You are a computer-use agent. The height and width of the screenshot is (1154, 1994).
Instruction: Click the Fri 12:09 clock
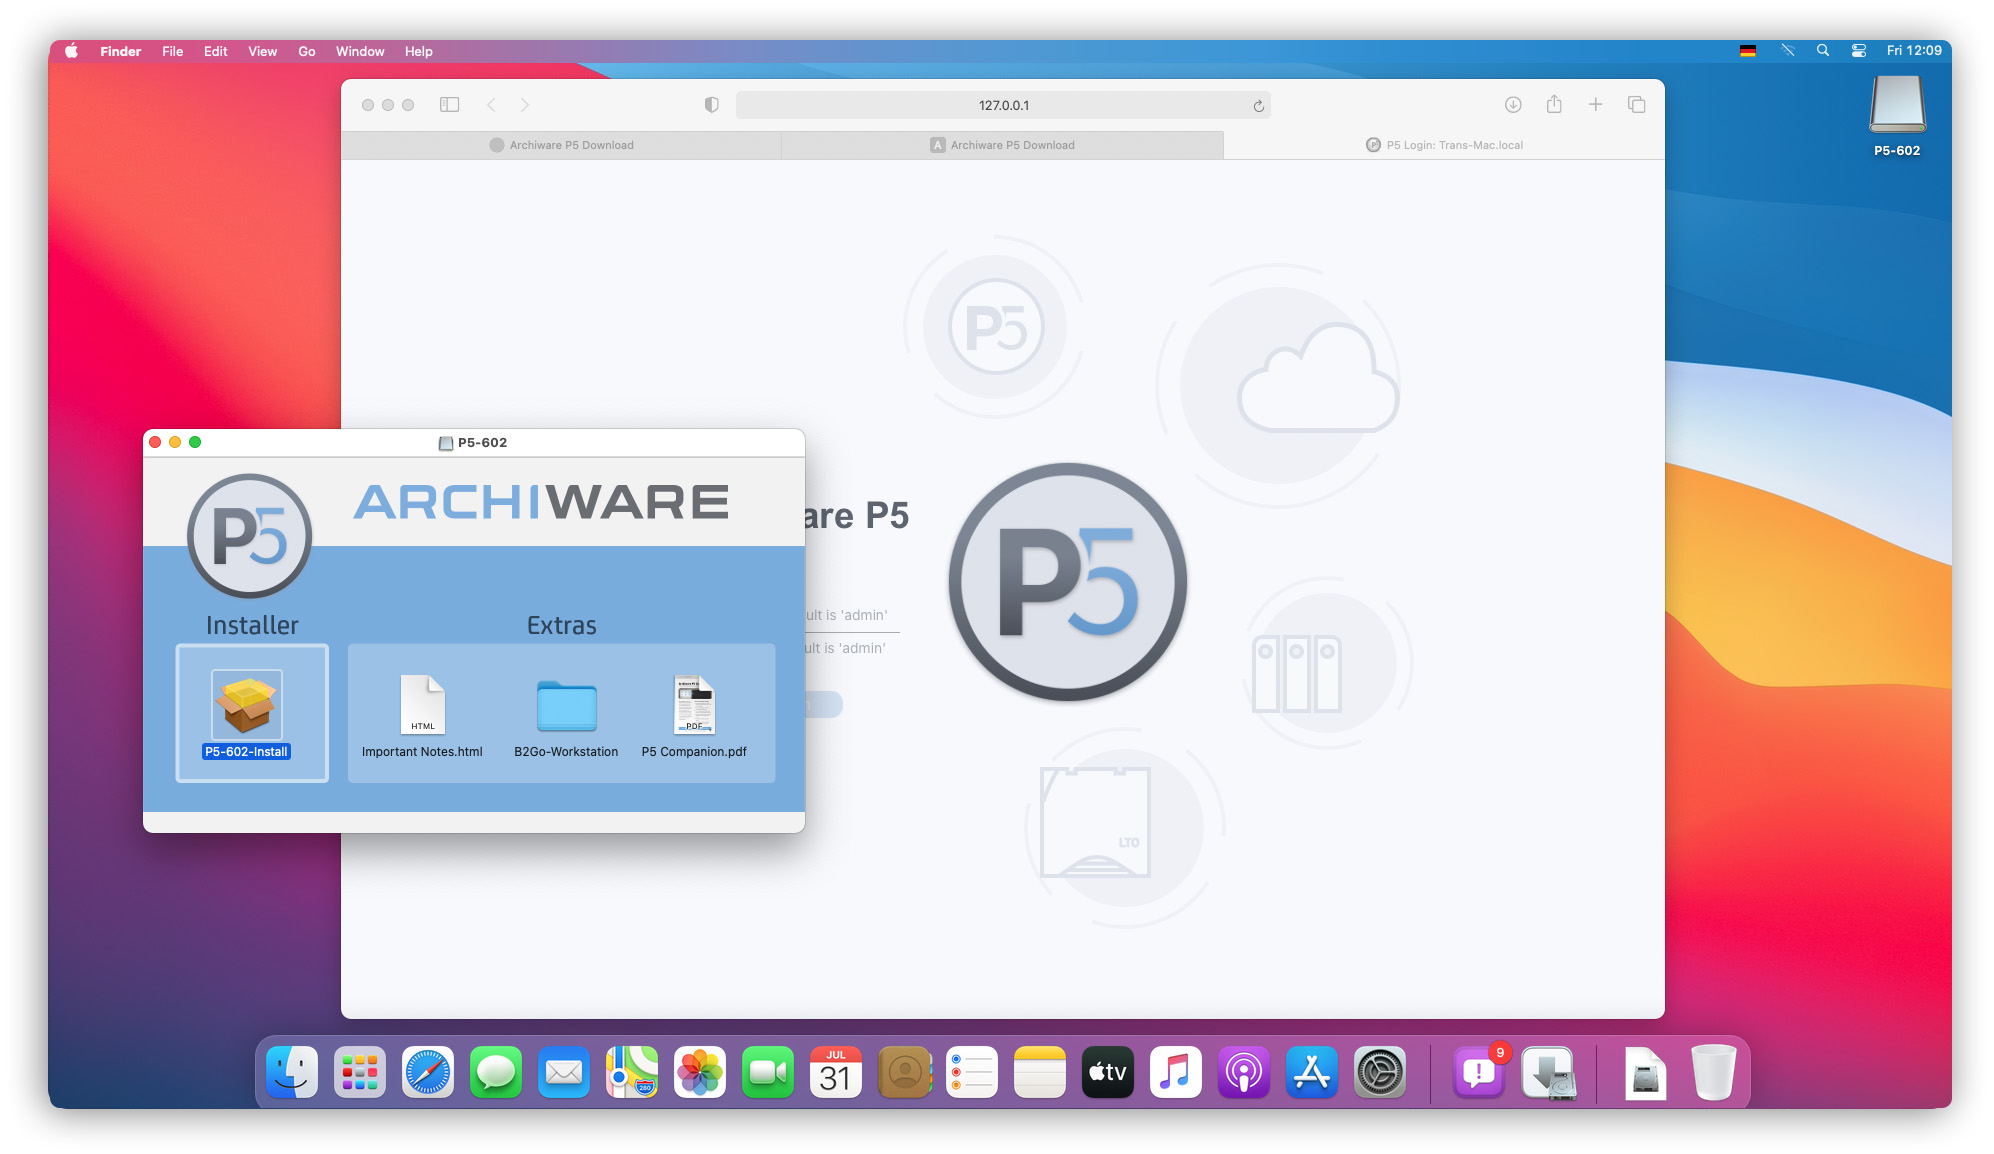click(1914, 51)
